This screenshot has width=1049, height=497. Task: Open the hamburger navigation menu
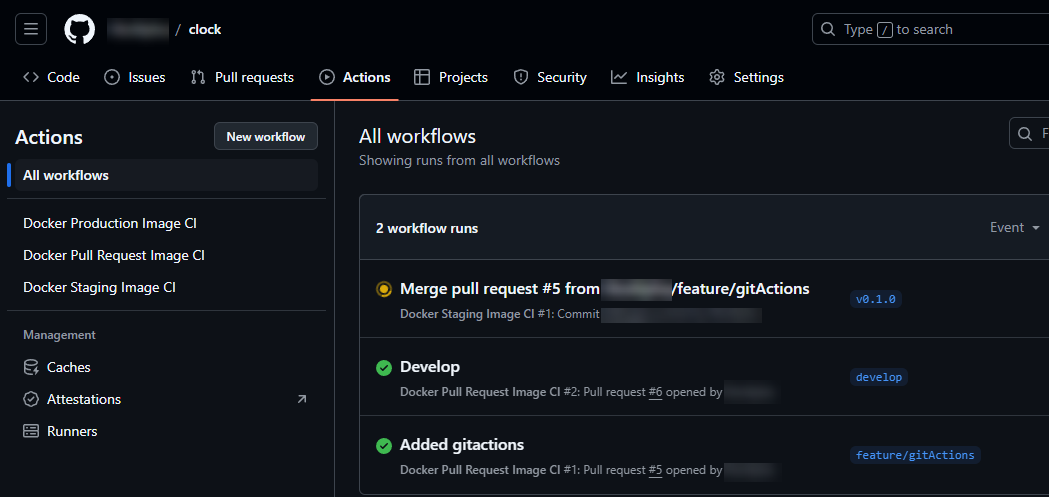(x=31, y=29)
